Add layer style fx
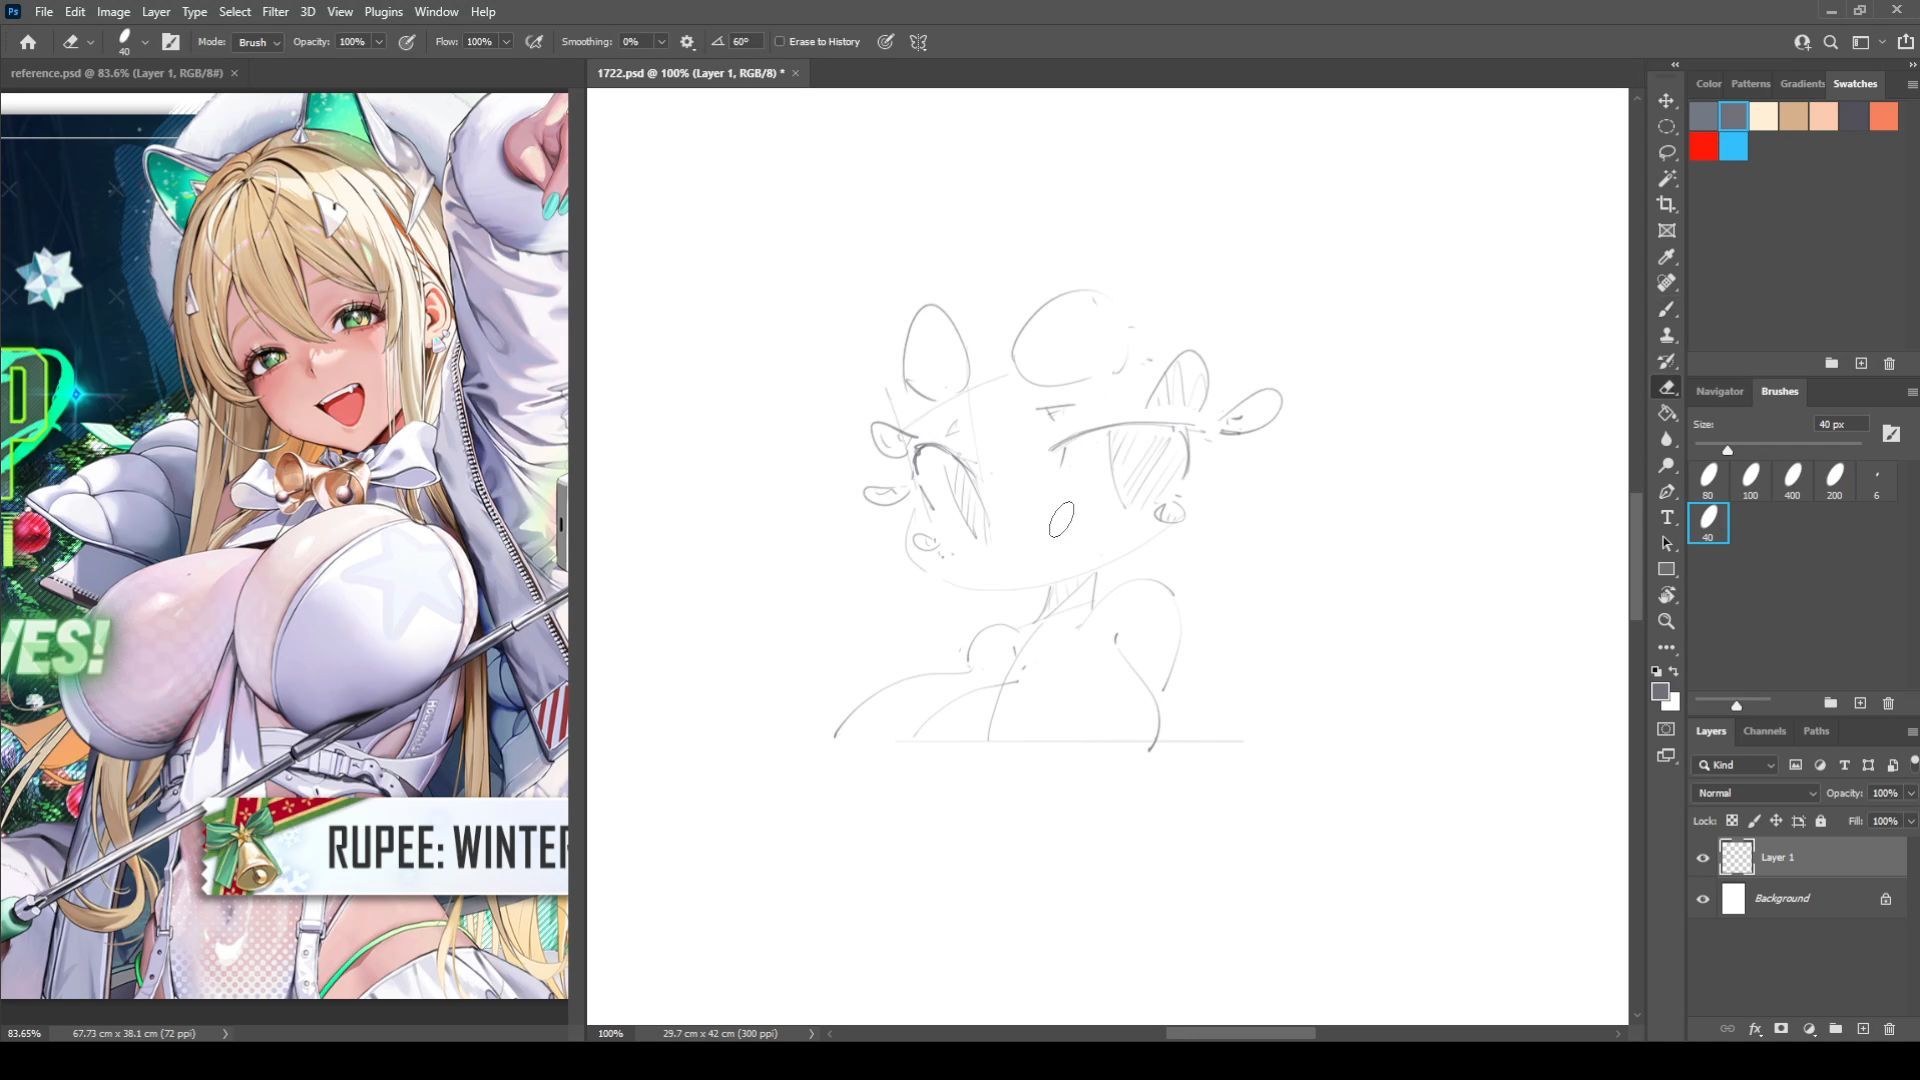The image size is (1920, 1080). pyautogui.click(x=1755, y=1028)
